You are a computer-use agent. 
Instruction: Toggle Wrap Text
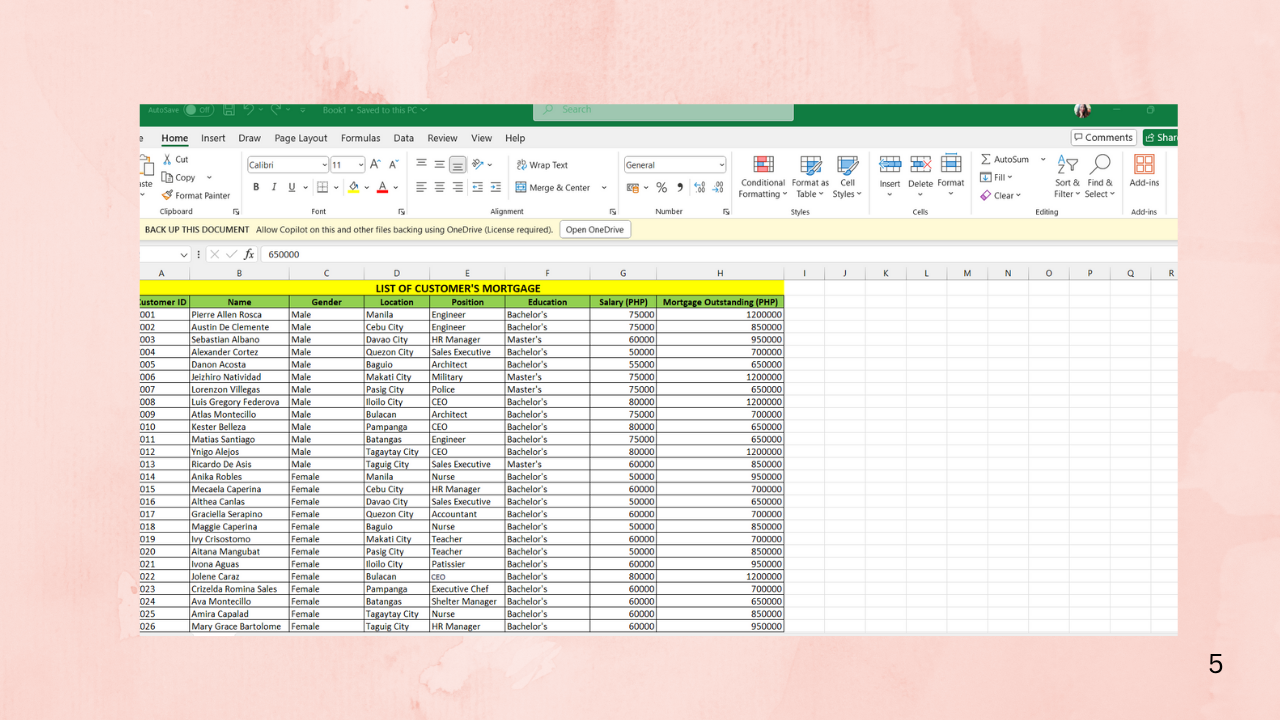[542, 165]
